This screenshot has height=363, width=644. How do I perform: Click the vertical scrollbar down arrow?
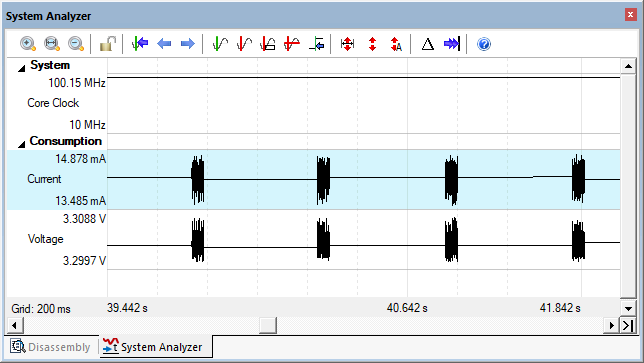pyautogui.click(x=628, y=309)
